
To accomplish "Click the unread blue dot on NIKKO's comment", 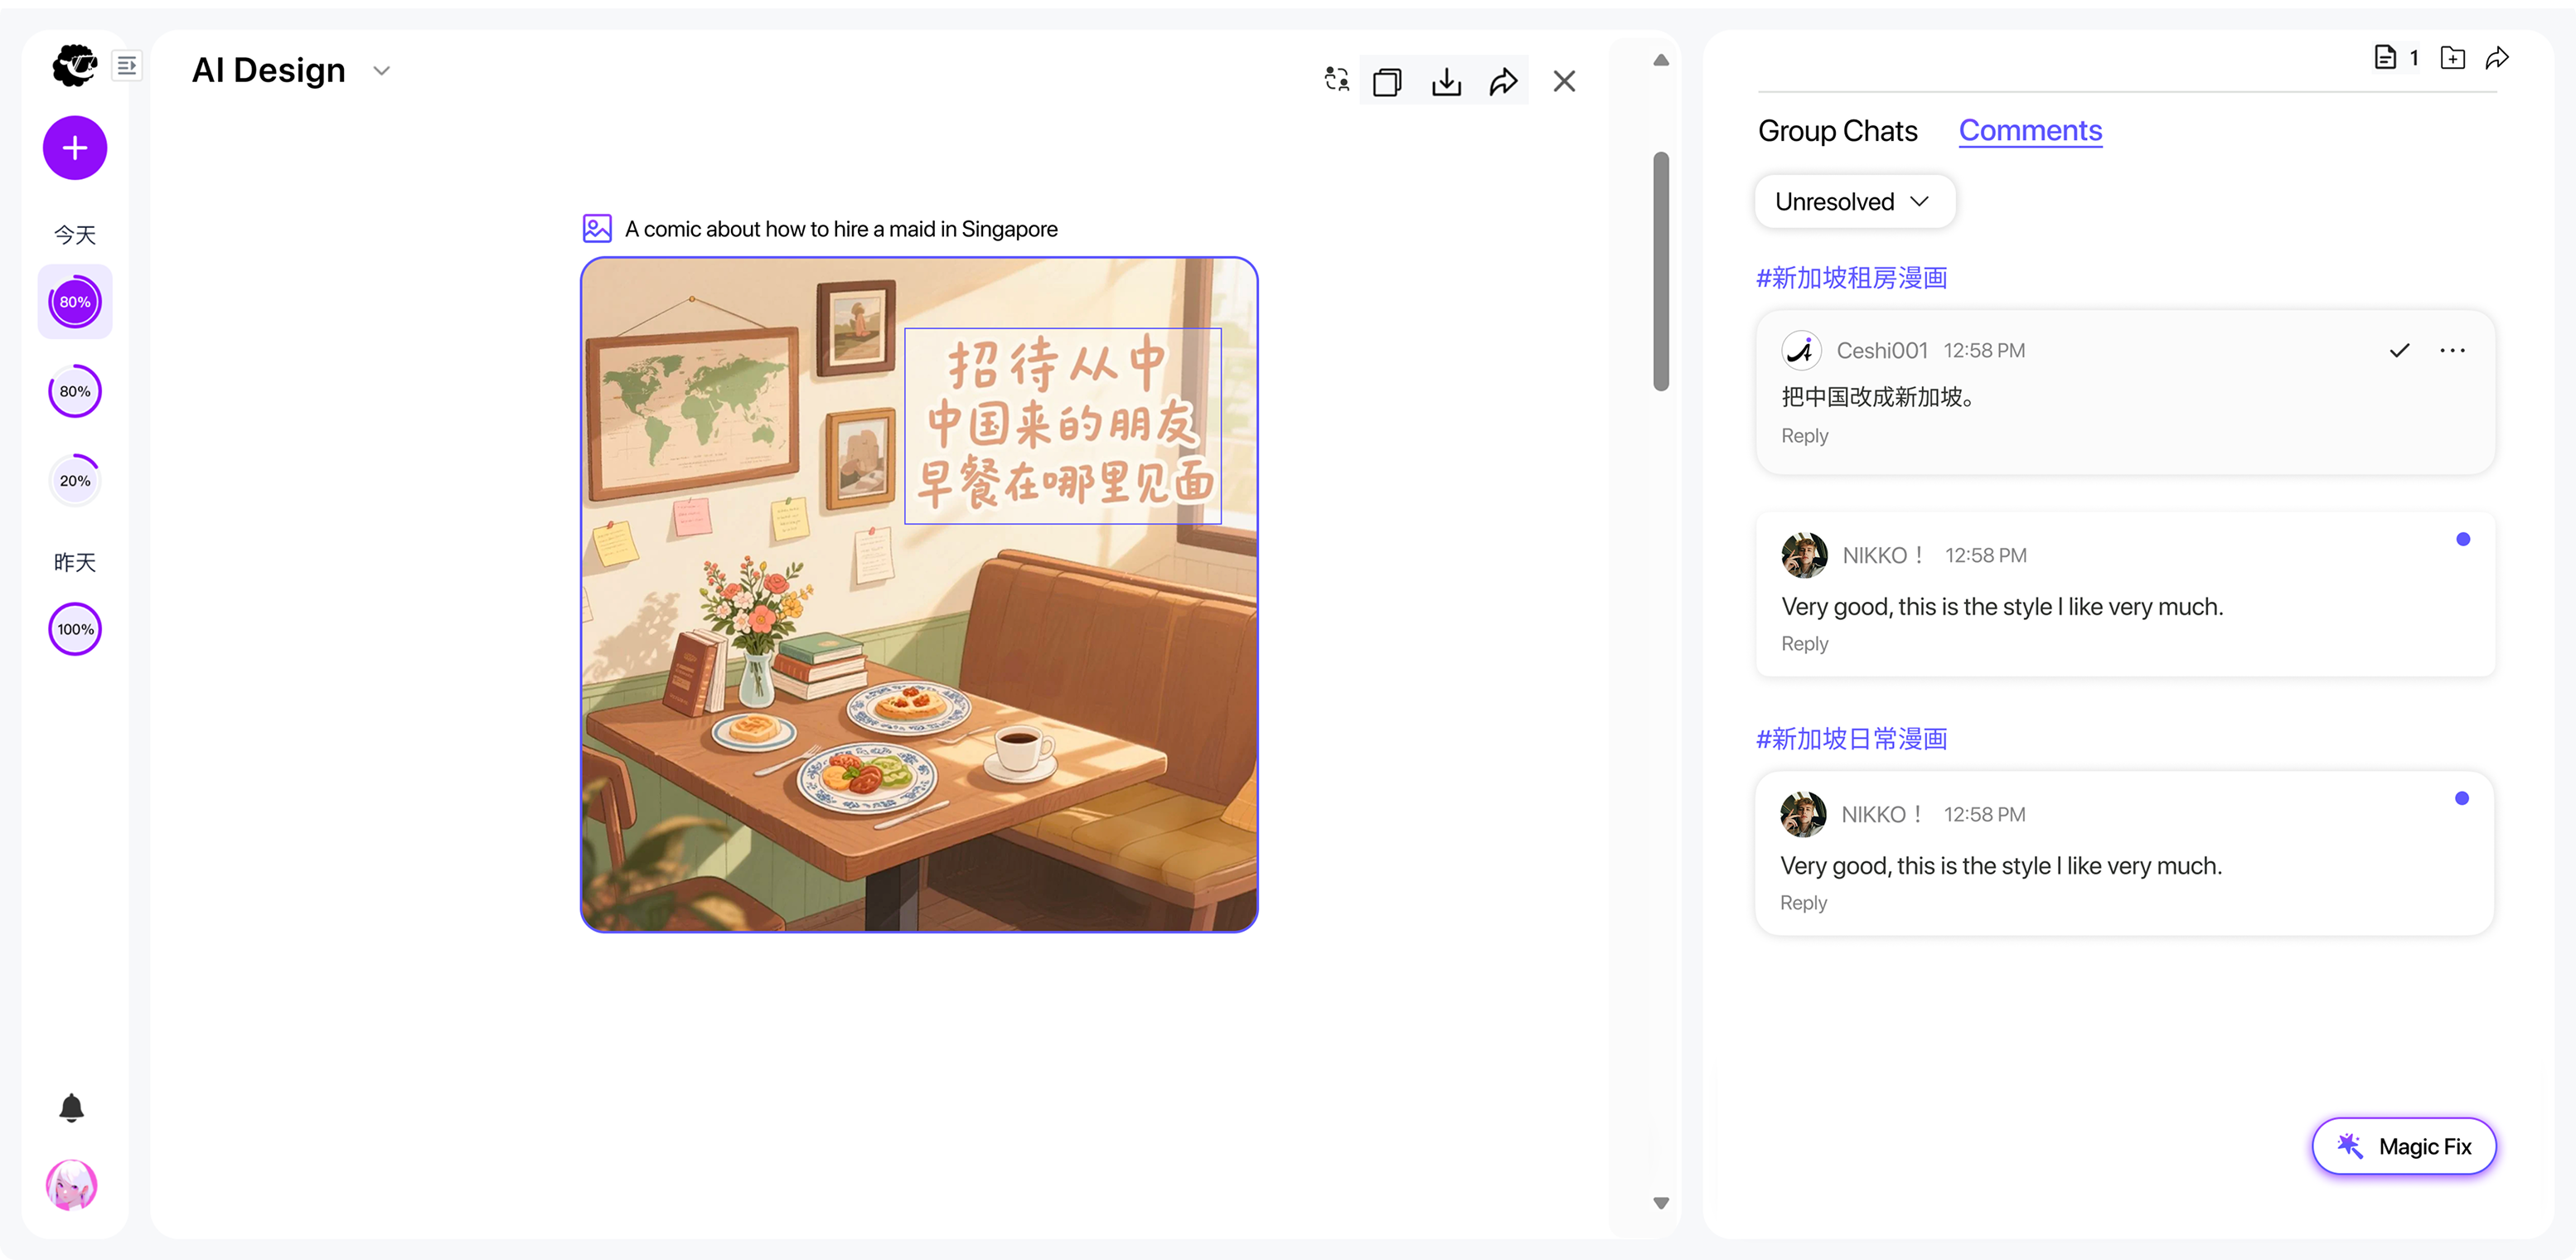I will (2463, 538).
